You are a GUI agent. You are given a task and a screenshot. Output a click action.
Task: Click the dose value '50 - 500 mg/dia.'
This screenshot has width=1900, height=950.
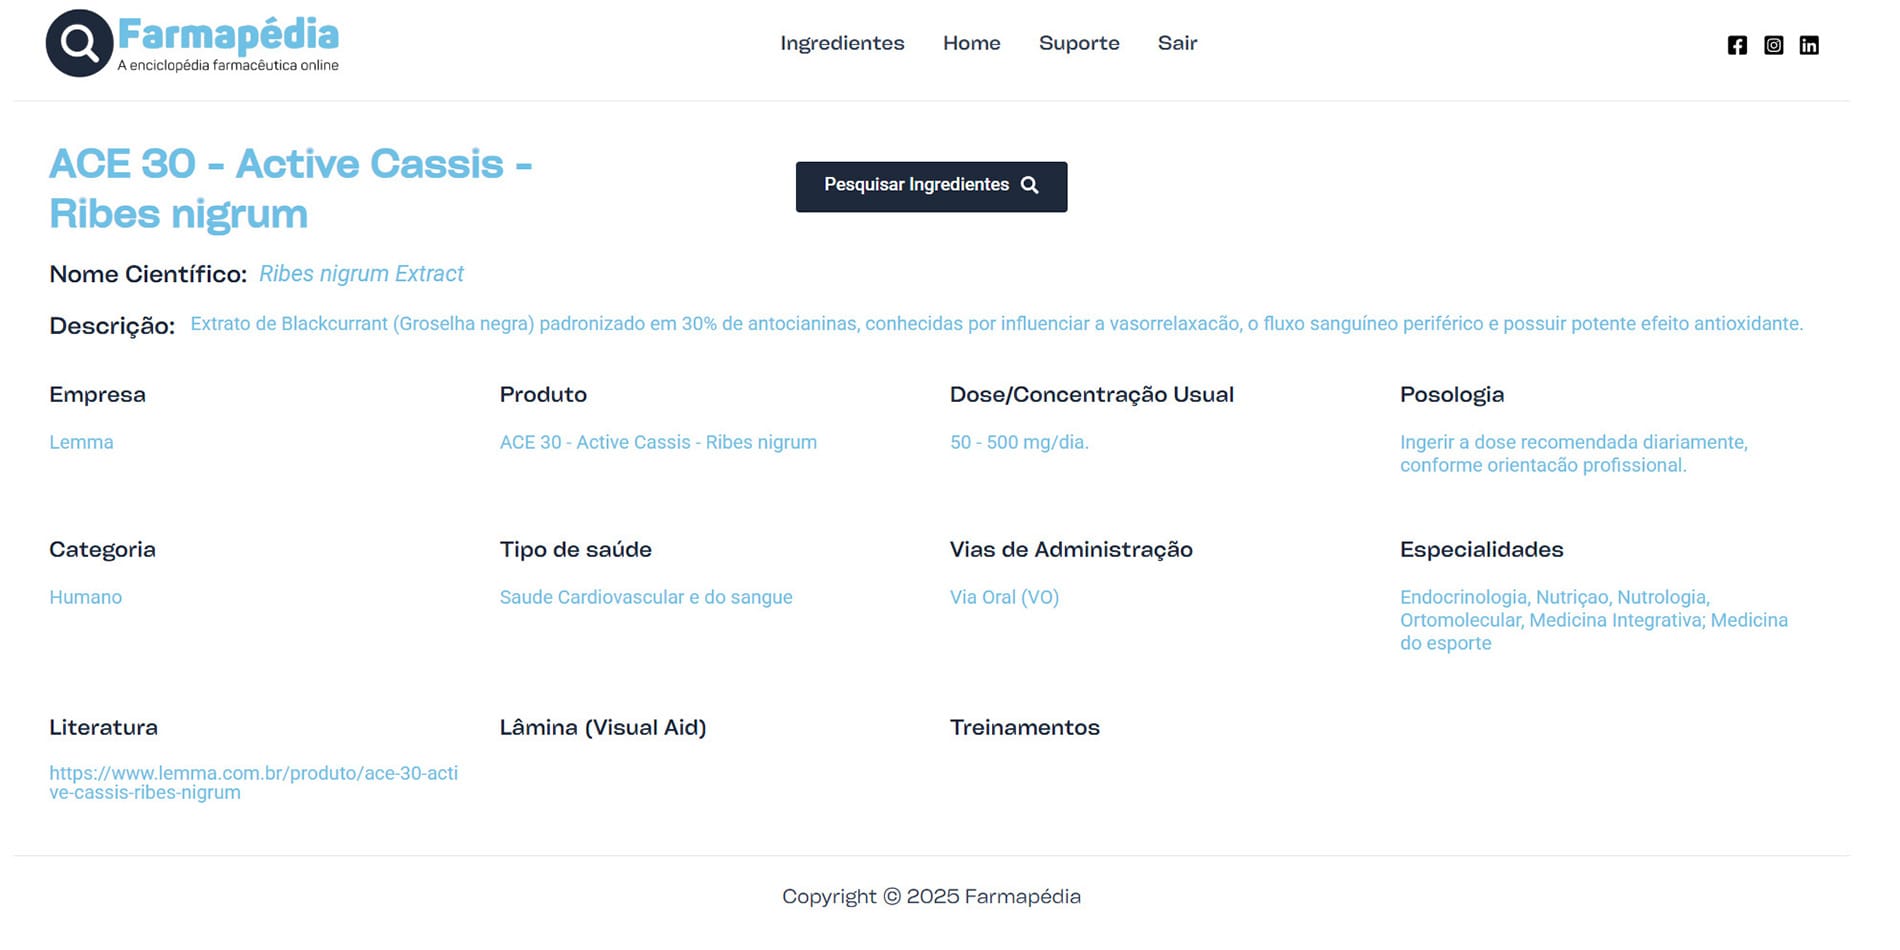tap(1019, 442)
